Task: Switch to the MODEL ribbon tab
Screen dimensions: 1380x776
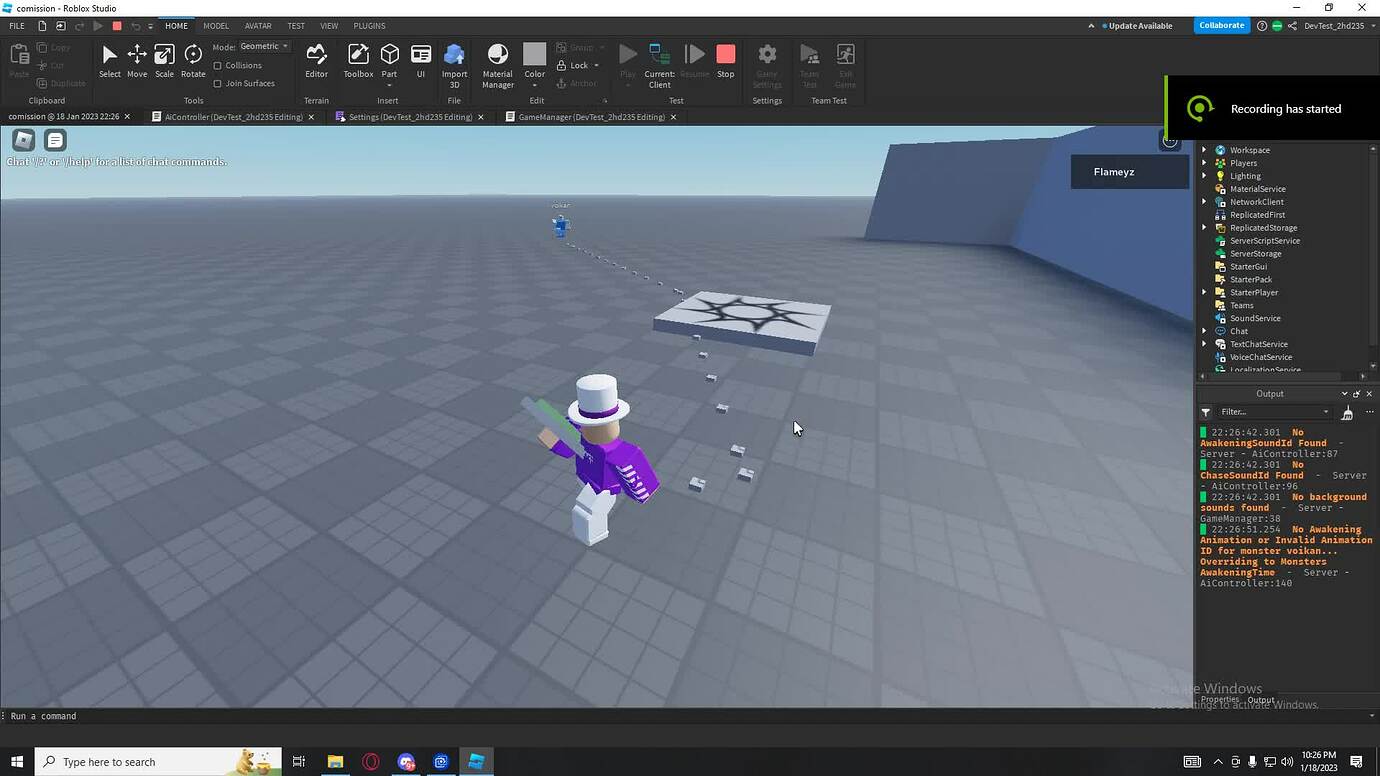Action: point(215,25)
